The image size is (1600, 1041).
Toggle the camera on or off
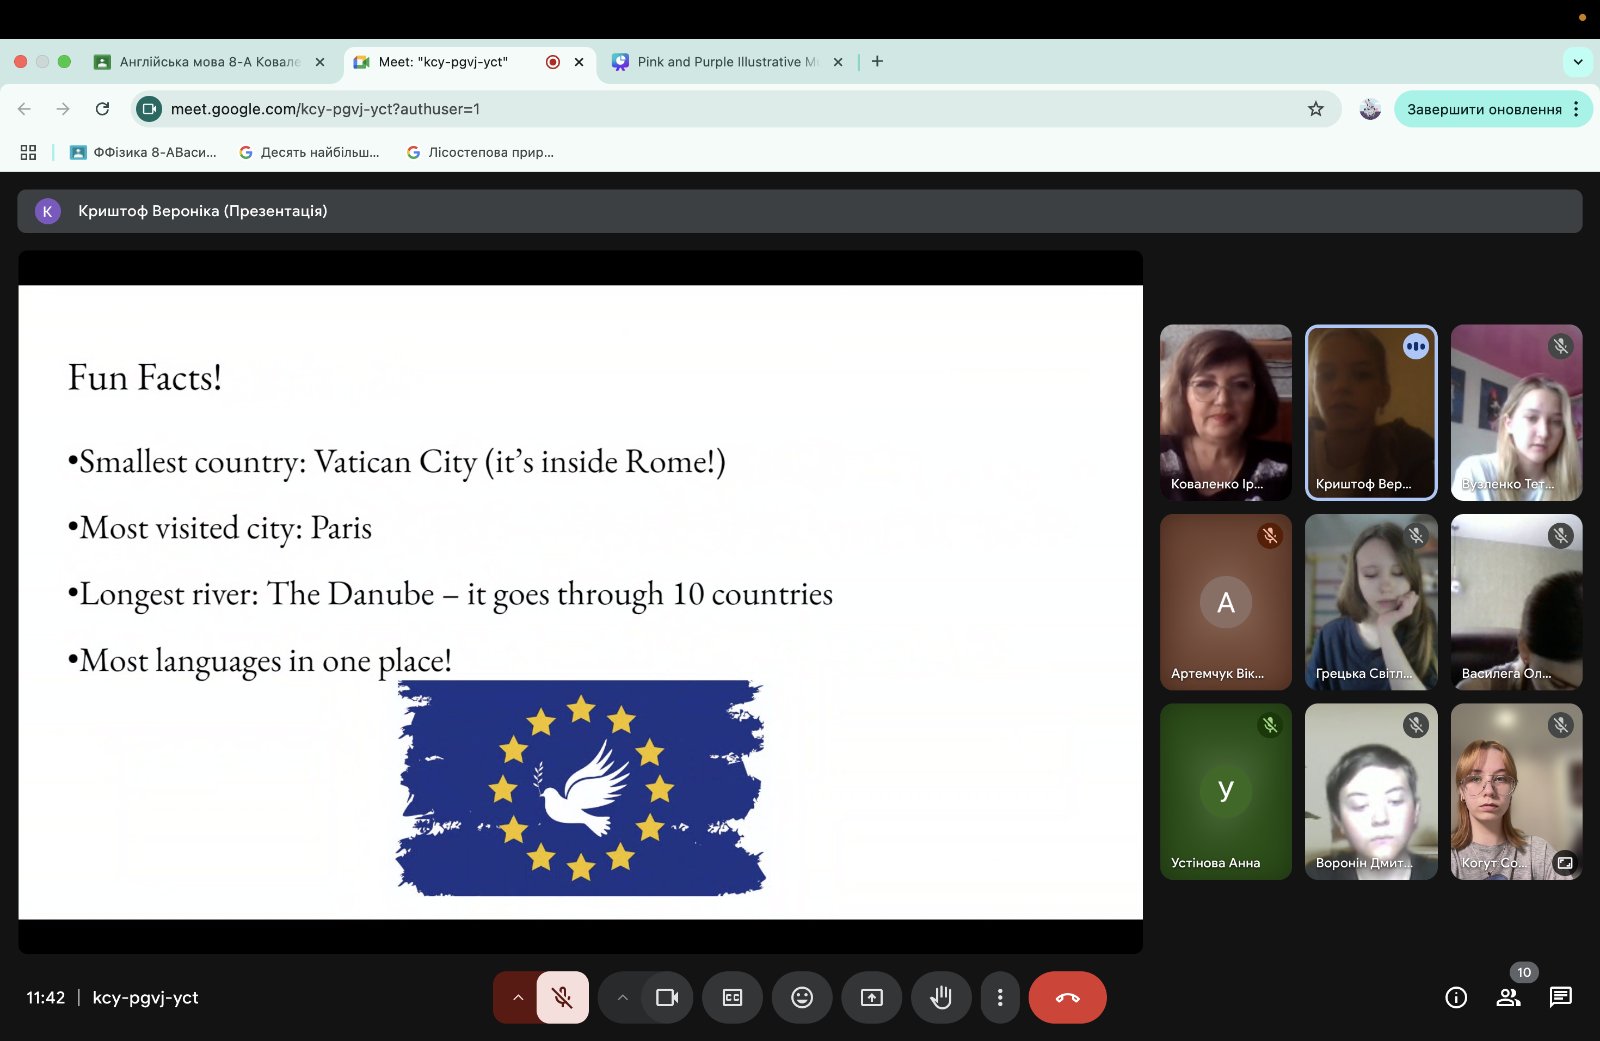pos(667,997)
